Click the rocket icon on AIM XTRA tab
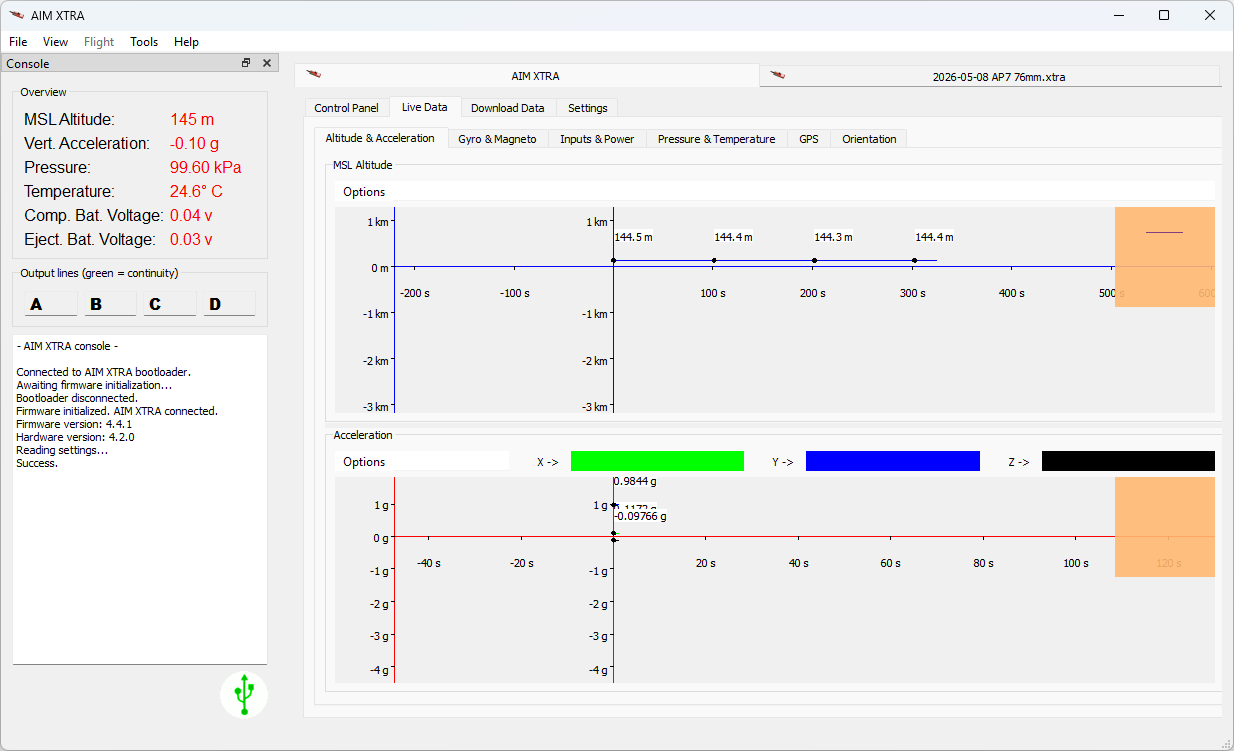Screen dimensions: 1234x751 coord(313,75)
